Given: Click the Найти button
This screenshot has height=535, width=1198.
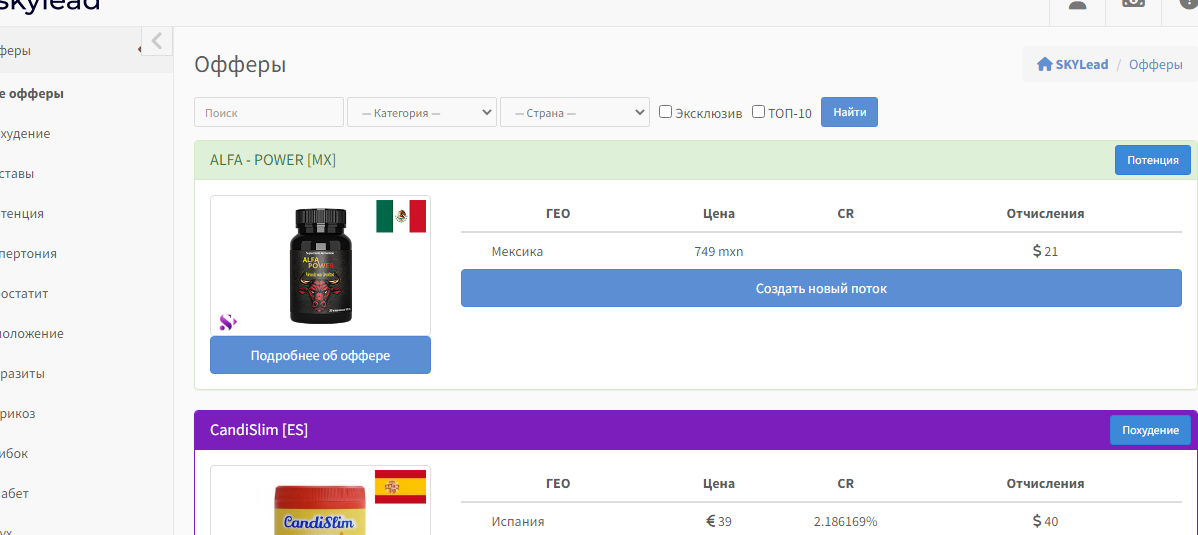Looking at the screenshot, I should point(850,112).
